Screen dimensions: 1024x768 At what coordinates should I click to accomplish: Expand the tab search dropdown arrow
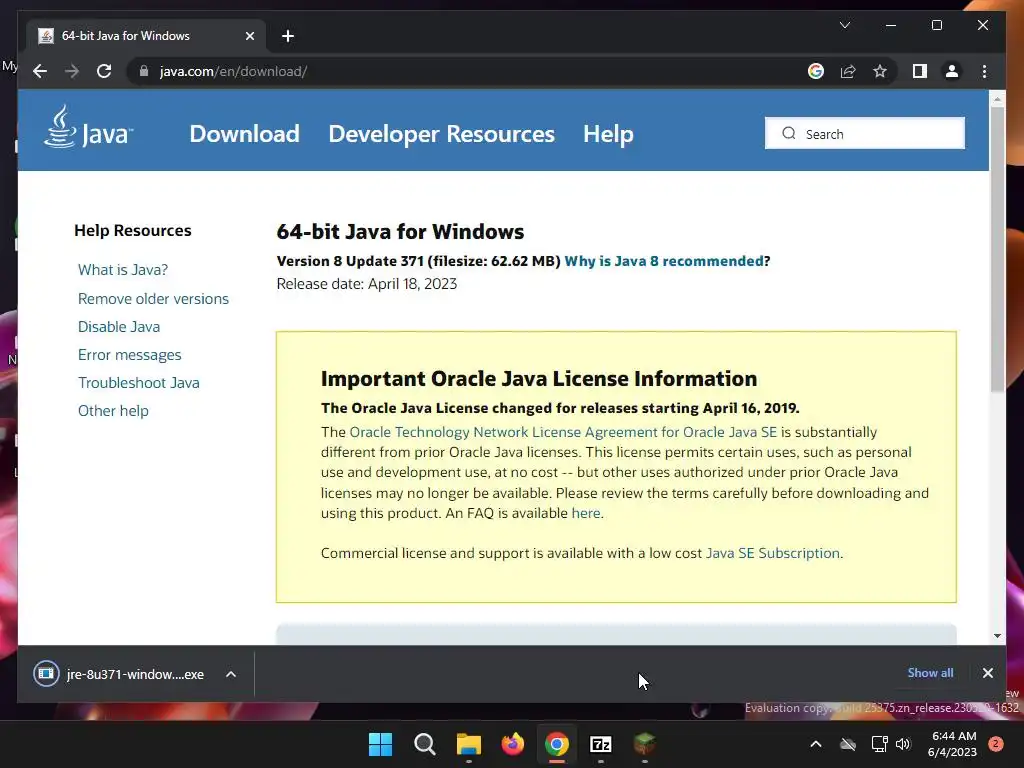tap(844, 25)
